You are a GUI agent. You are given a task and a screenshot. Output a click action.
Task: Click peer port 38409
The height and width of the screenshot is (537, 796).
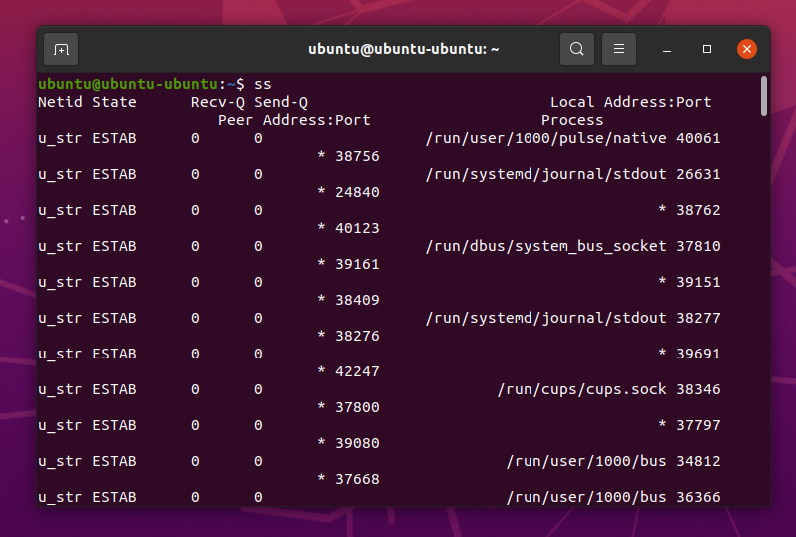357,300
